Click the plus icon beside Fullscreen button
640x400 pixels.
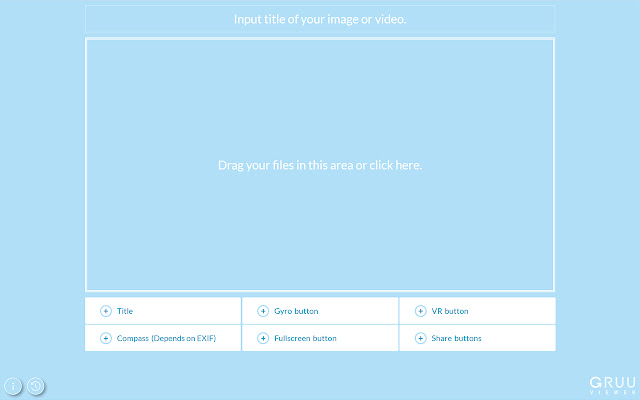(263, 338)
